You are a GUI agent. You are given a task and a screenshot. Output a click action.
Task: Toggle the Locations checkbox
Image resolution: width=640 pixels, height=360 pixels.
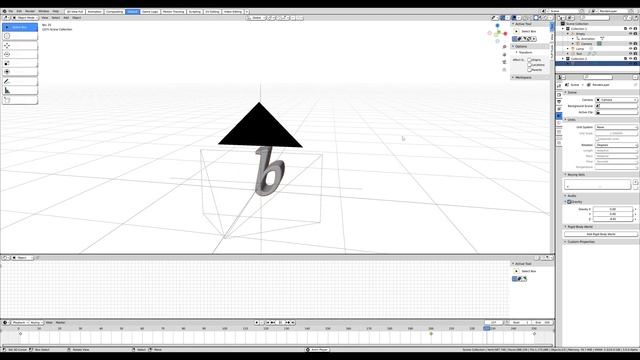[529, 65]
